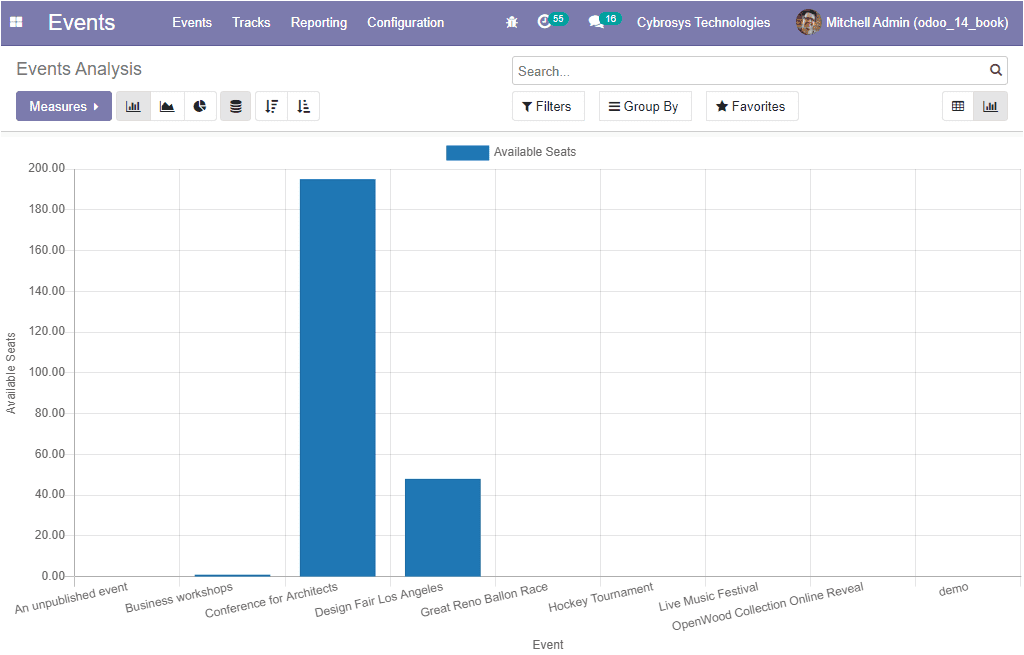
Task: Switch to bar chart mode
Action: click(x=133, y=106)
